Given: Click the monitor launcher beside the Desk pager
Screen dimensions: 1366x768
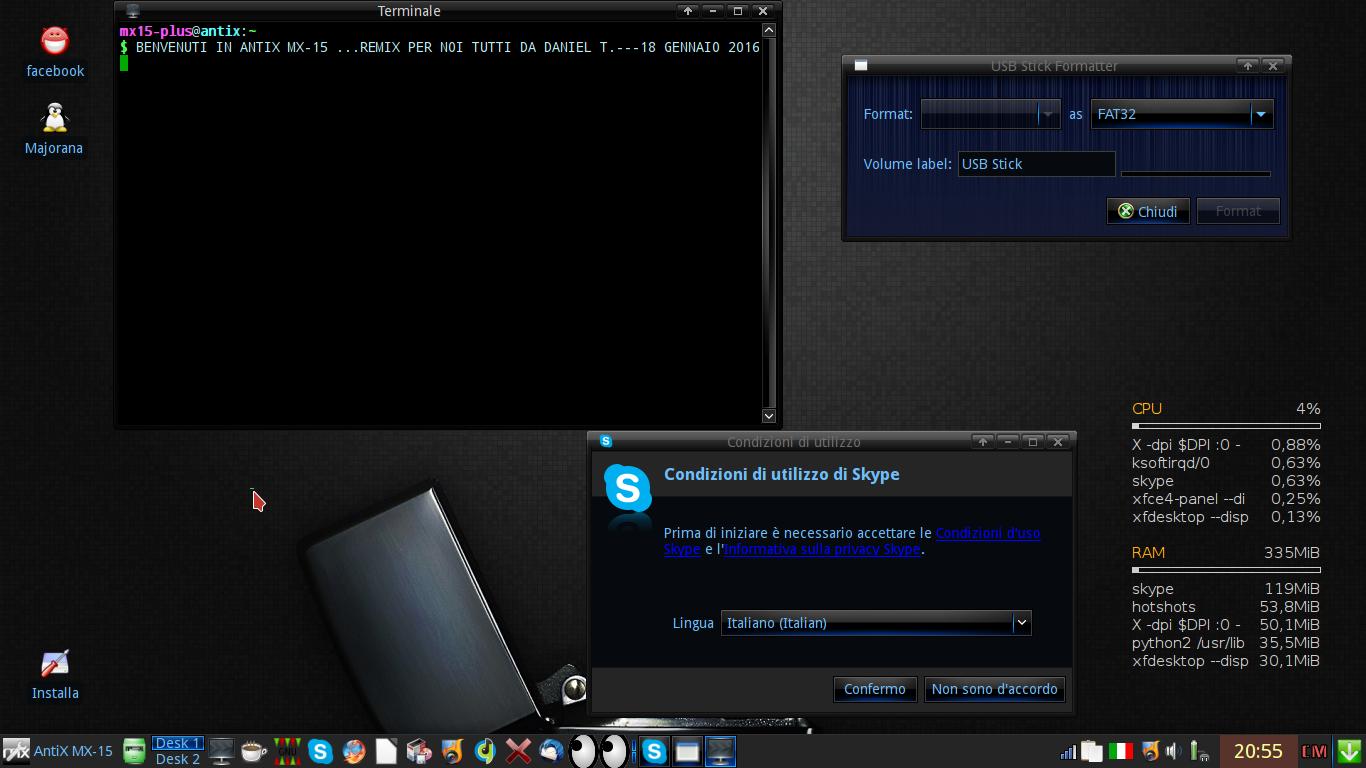Looking at the screenshot, I should tap(221, 751).
